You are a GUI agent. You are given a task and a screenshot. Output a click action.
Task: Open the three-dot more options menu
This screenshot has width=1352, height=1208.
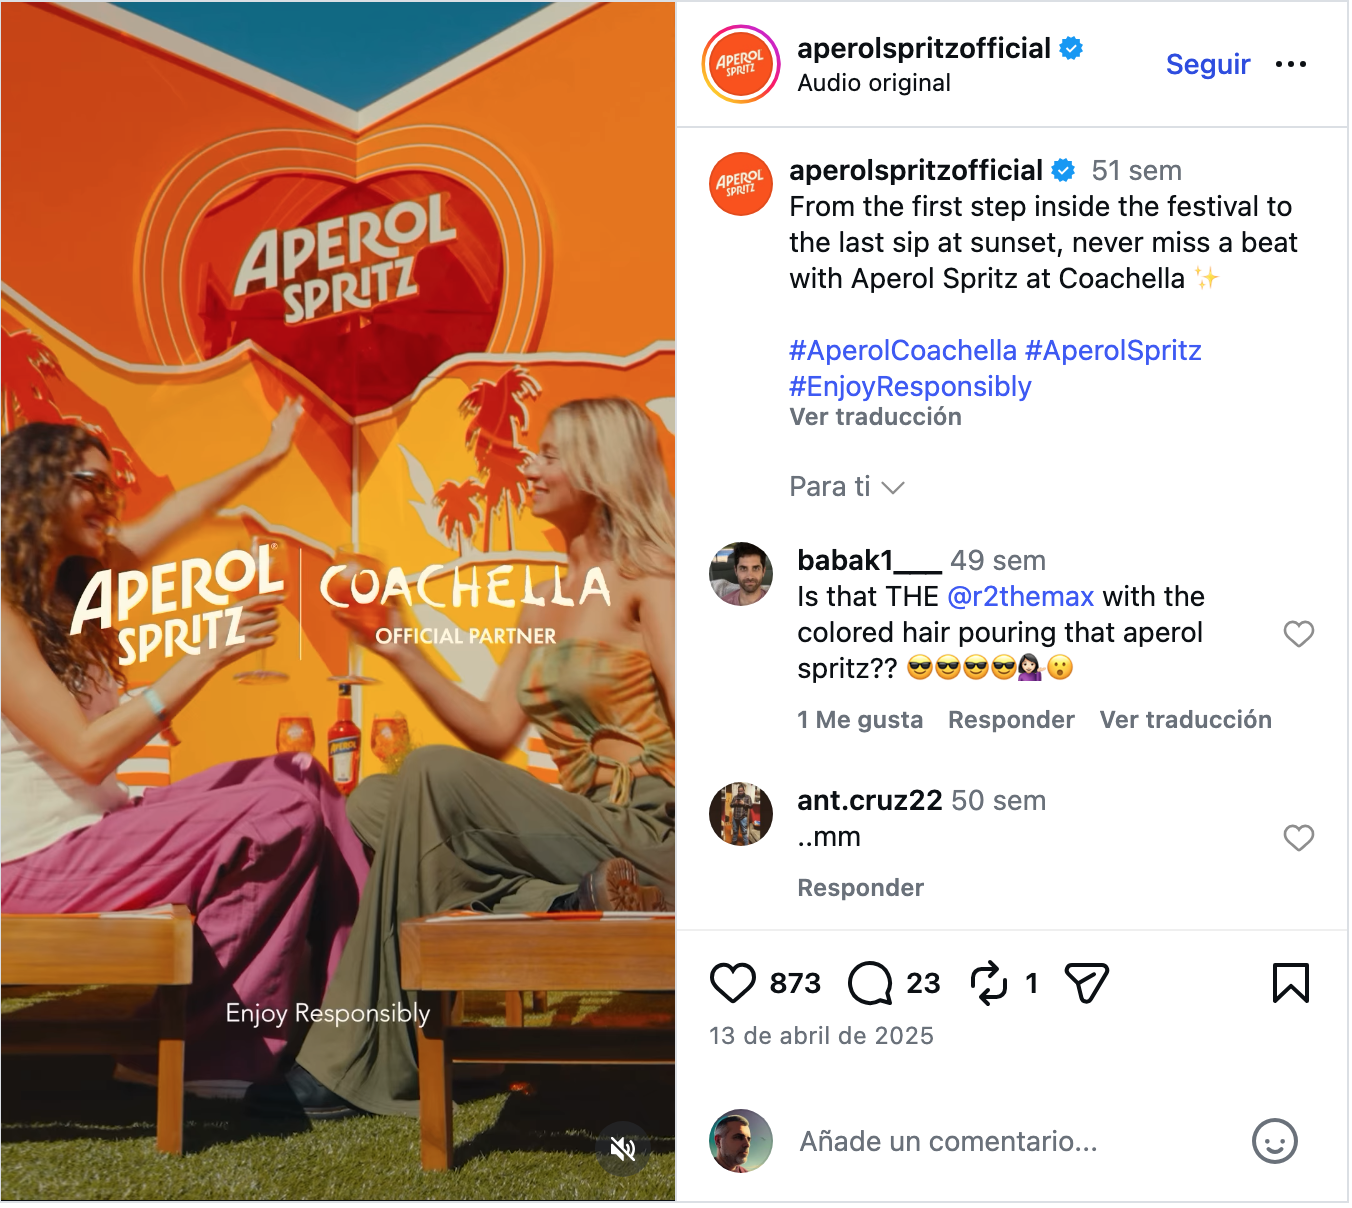pos(1290,64)
